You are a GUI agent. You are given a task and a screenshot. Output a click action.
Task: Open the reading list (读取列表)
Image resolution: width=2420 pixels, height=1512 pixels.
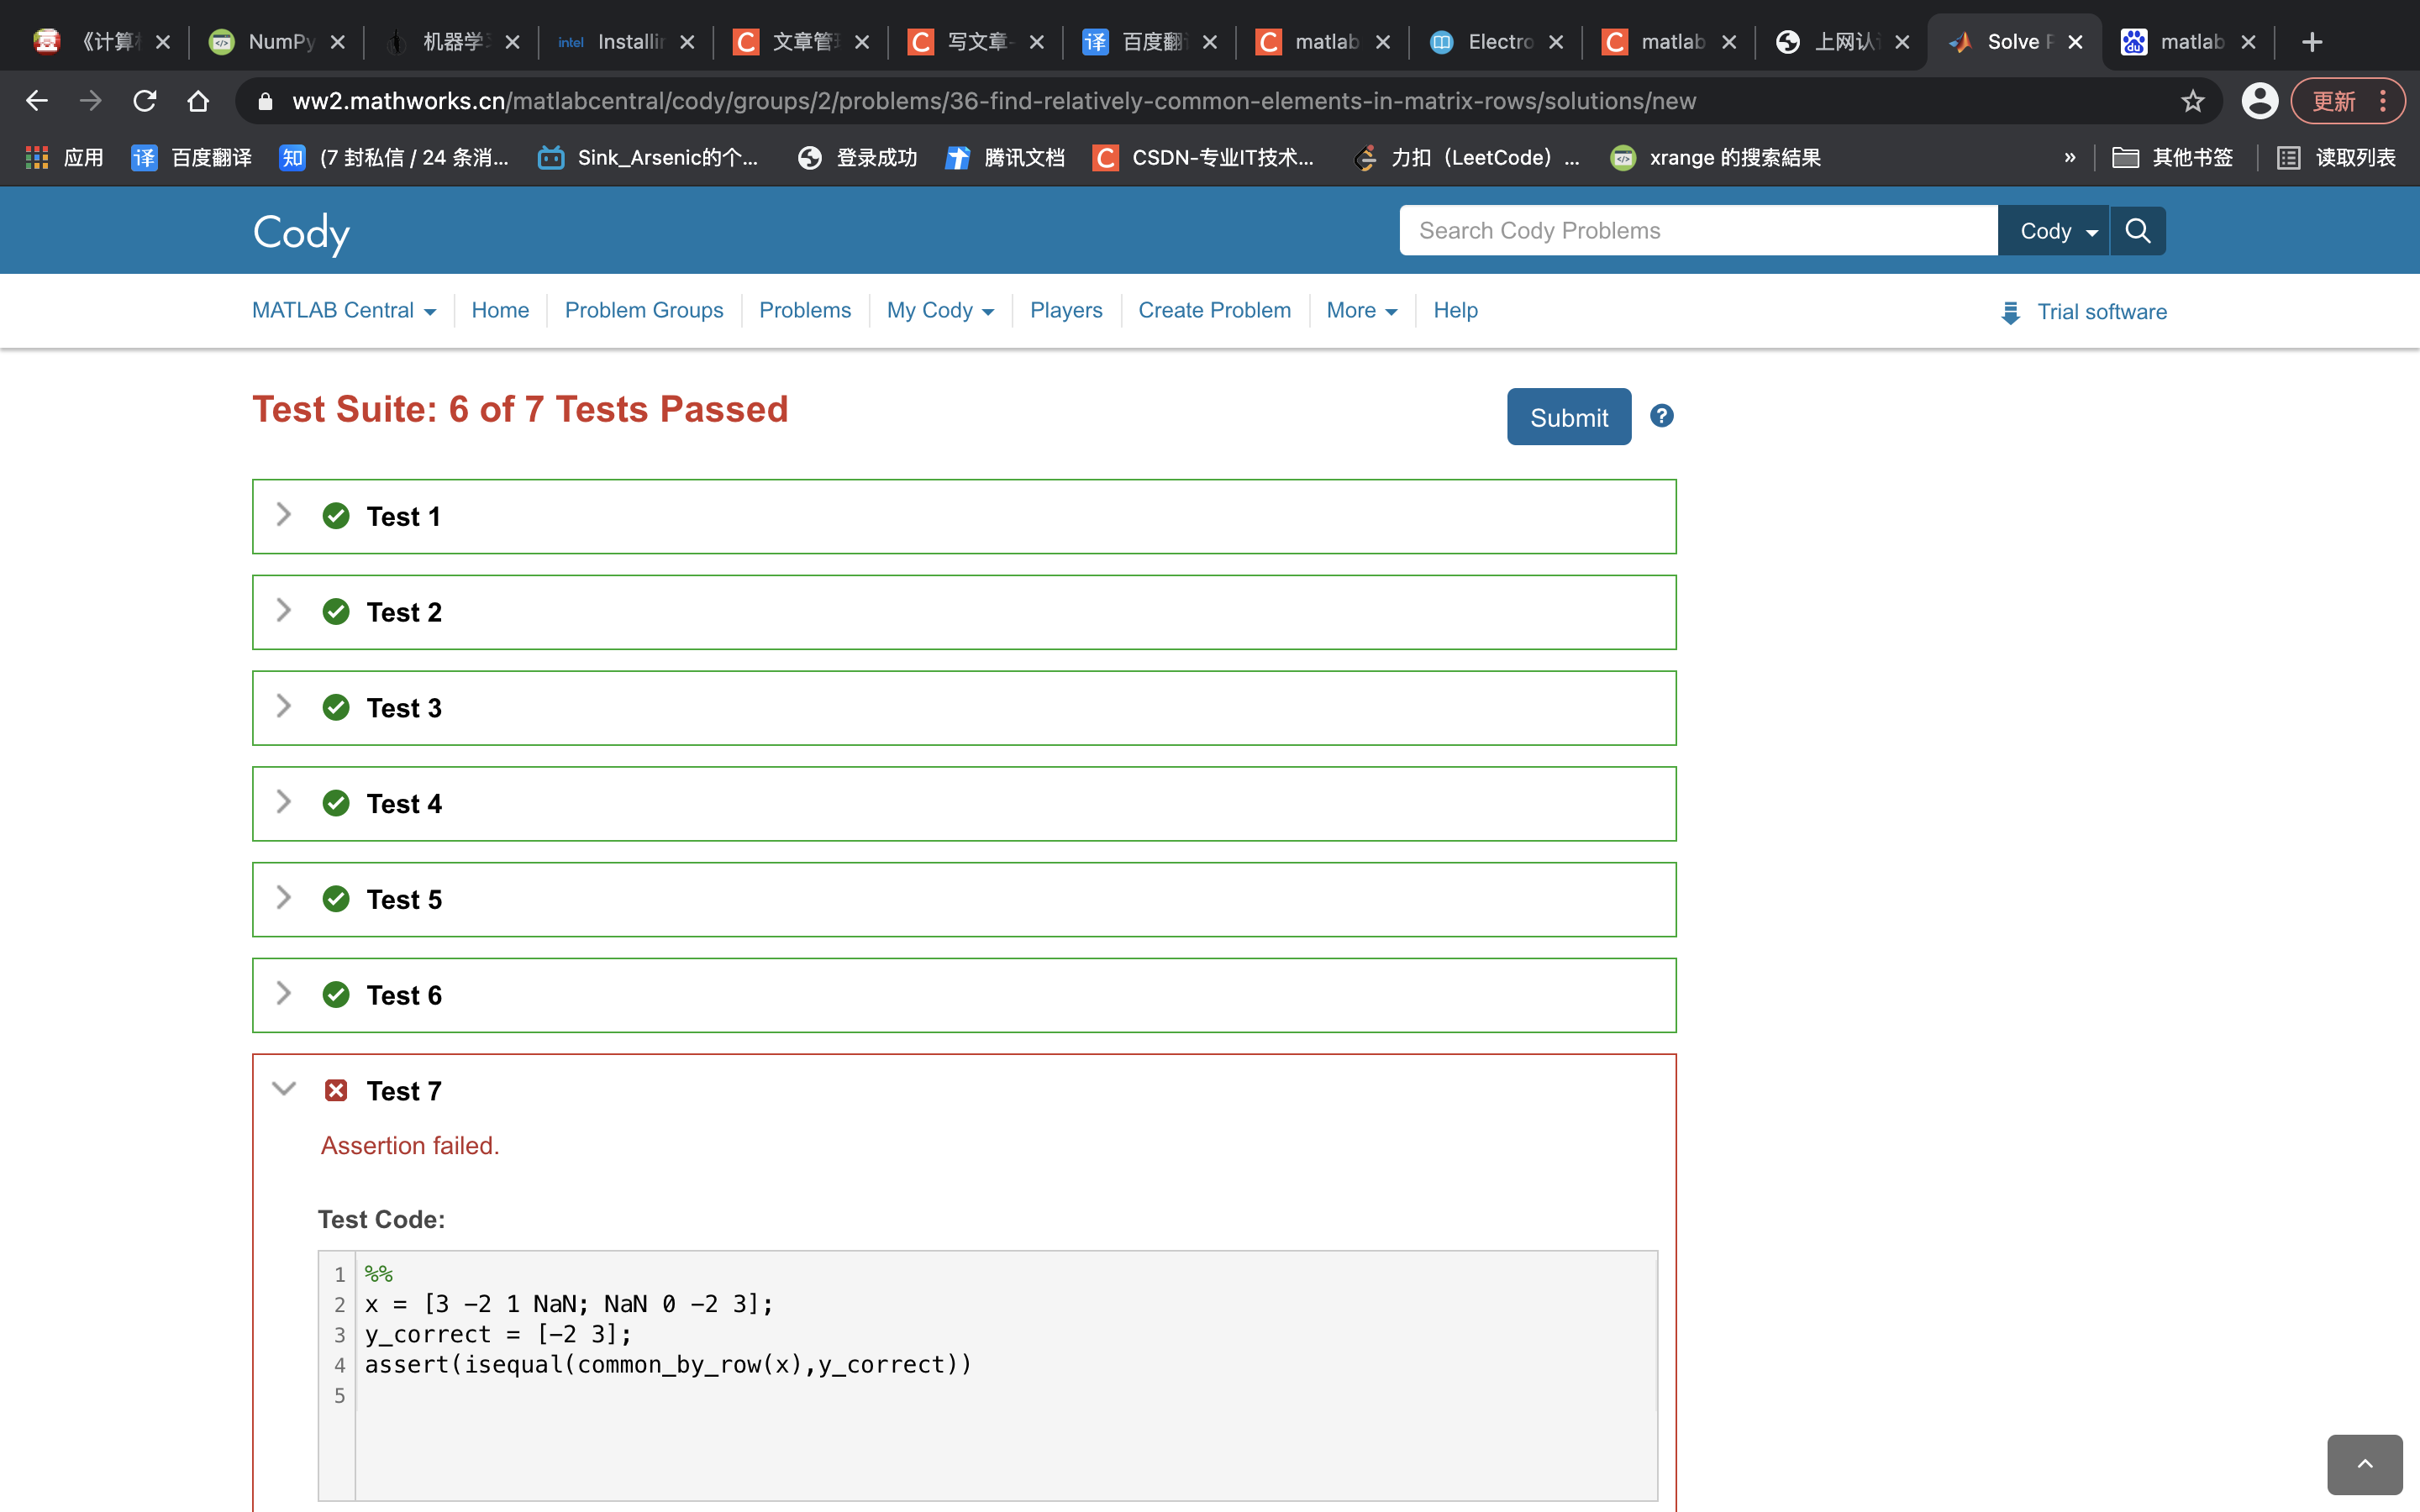2336,158
